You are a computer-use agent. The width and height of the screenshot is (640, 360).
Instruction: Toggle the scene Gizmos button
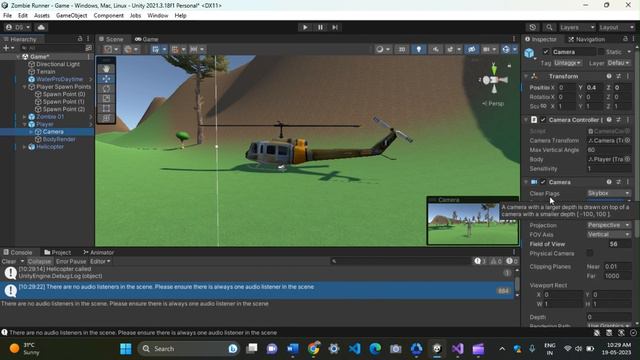[x=506, y=49]
